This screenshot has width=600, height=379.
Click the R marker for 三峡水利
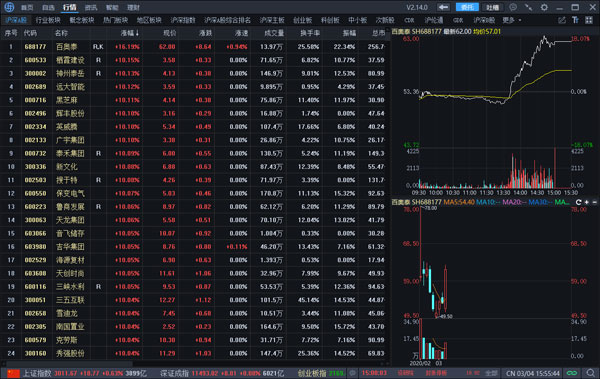(x=98, y=287)
